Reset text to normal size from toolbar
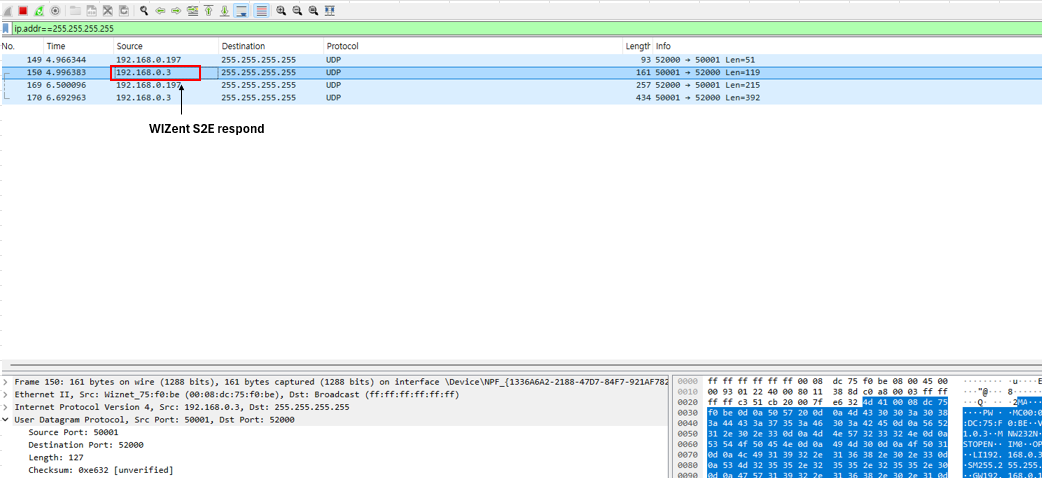This screenshot has height=478, width=1042. pos(313,11)
